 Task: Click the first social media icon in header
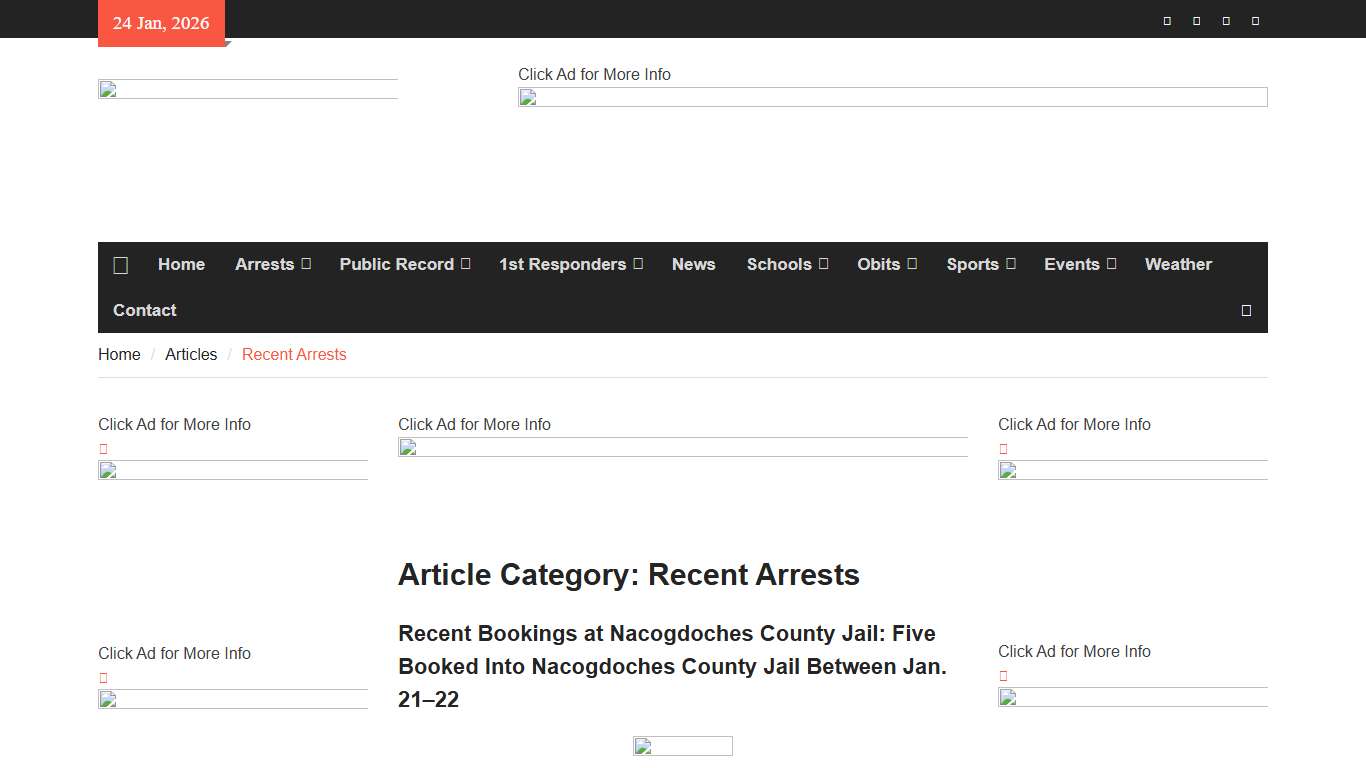tap(1166, 20)
